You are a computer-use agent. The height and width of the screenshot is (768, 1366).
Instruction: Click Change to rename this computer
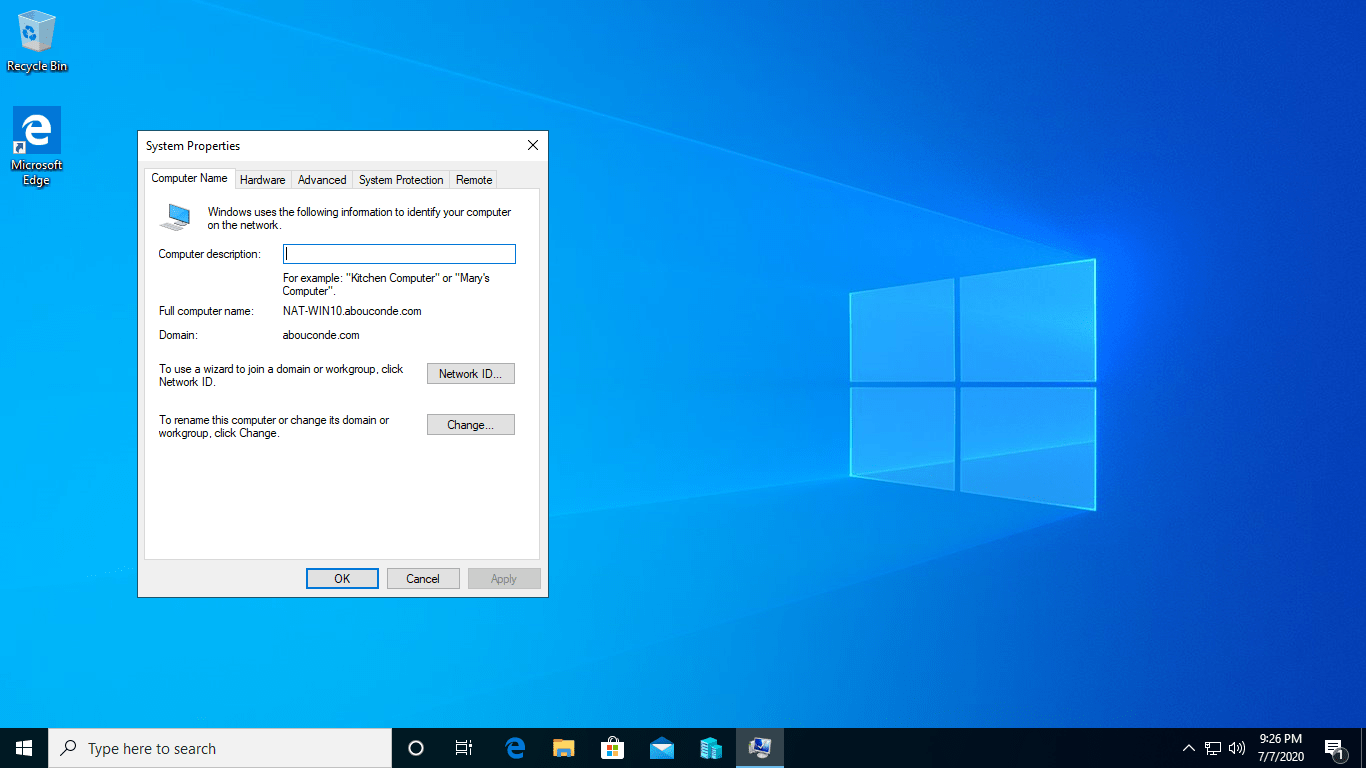pos(470,424)
